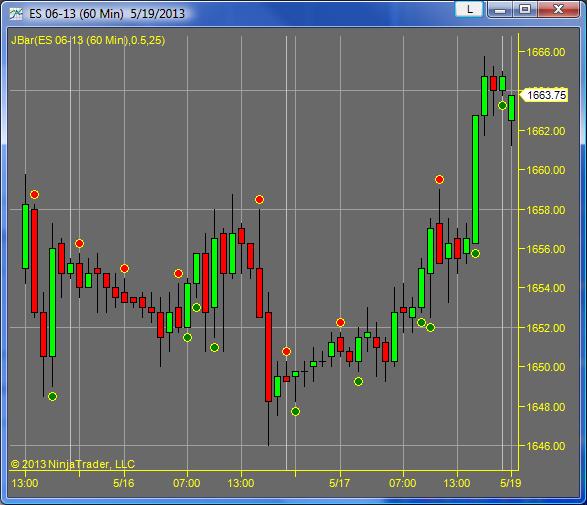Click the long red candle falling to 1648.00
Viewport: 587px width, 505px height.
[268, 357]
